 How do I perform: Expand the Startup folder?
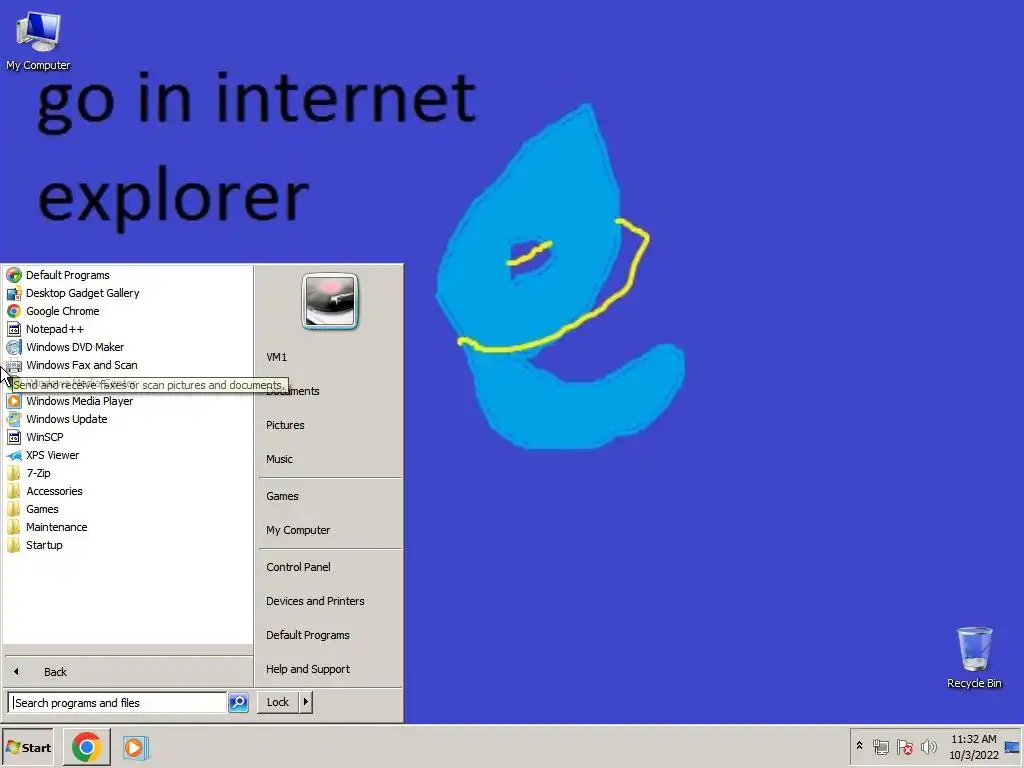click(127, 545)
